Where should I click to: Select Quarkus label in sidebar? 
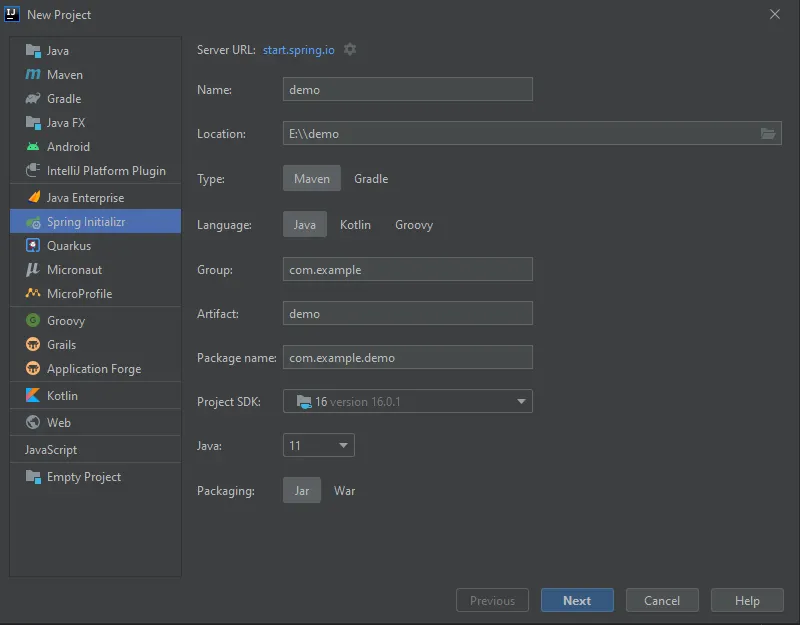point(69,245)
